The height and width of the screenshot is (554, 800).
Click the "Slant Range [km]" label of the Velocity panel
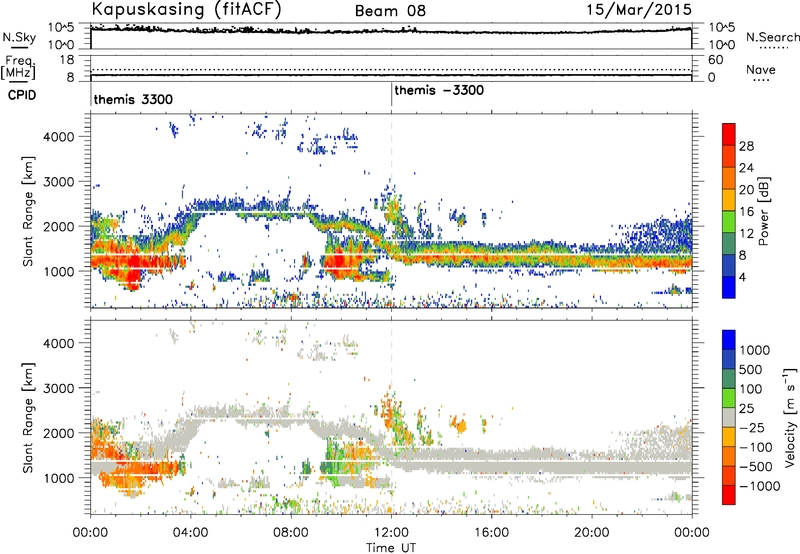(28, 417)
